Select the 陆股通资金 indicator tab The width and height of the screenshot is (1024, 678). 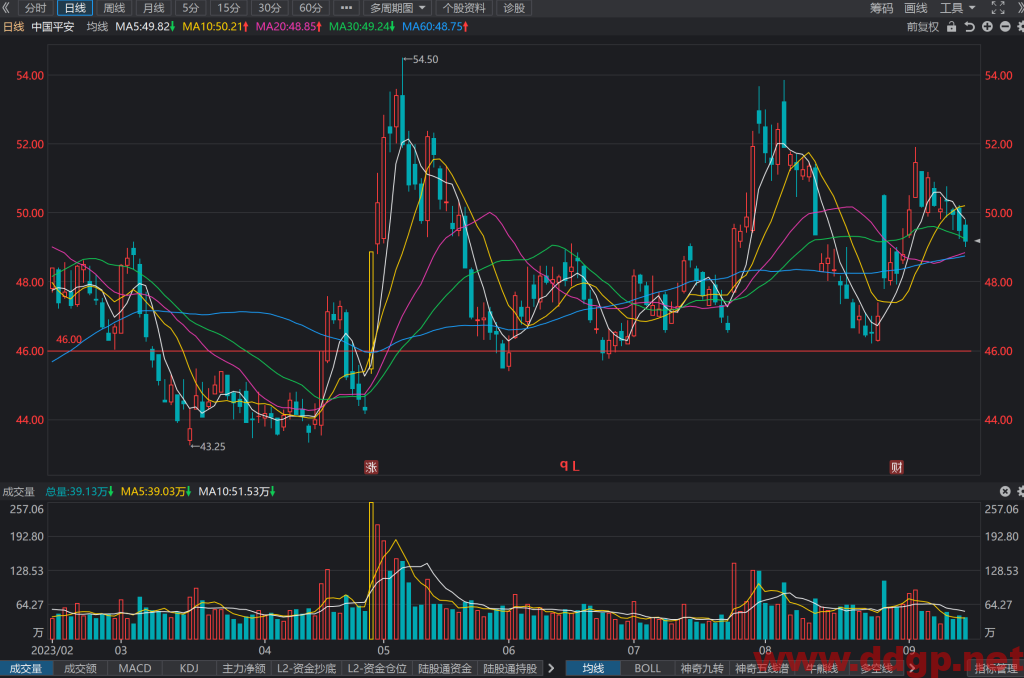point(445,668)
